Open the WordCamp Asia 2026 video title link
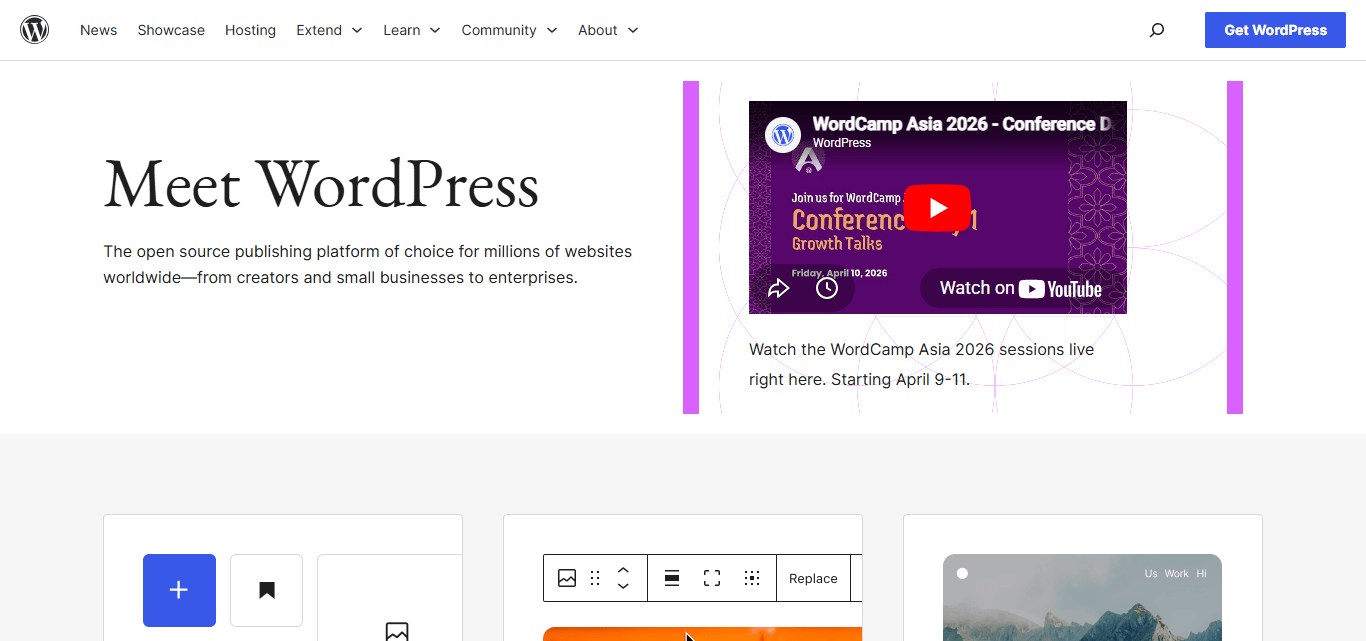 tap(962, 124)
